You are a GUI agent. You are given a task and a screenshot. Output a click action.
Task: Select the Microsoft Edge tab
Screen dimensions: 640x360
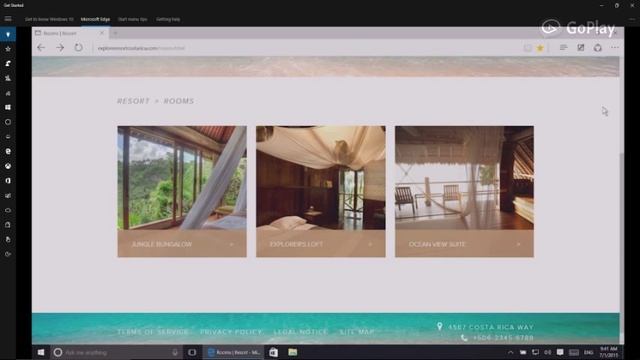click(x=95, y=19)
